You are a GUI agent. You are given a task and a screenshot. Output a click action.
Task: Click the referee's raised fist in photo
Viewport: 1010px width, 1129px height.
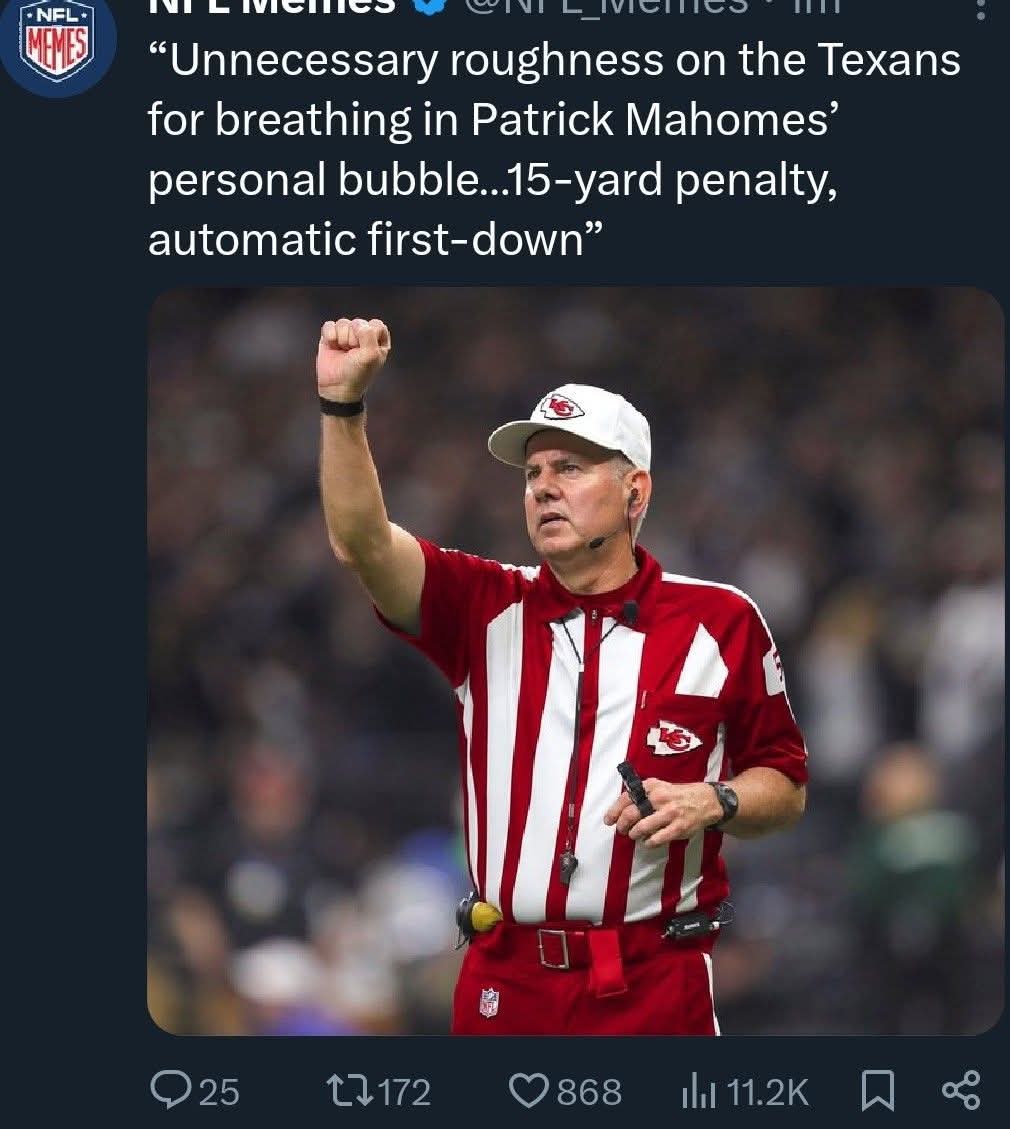(x=353, y=356)
